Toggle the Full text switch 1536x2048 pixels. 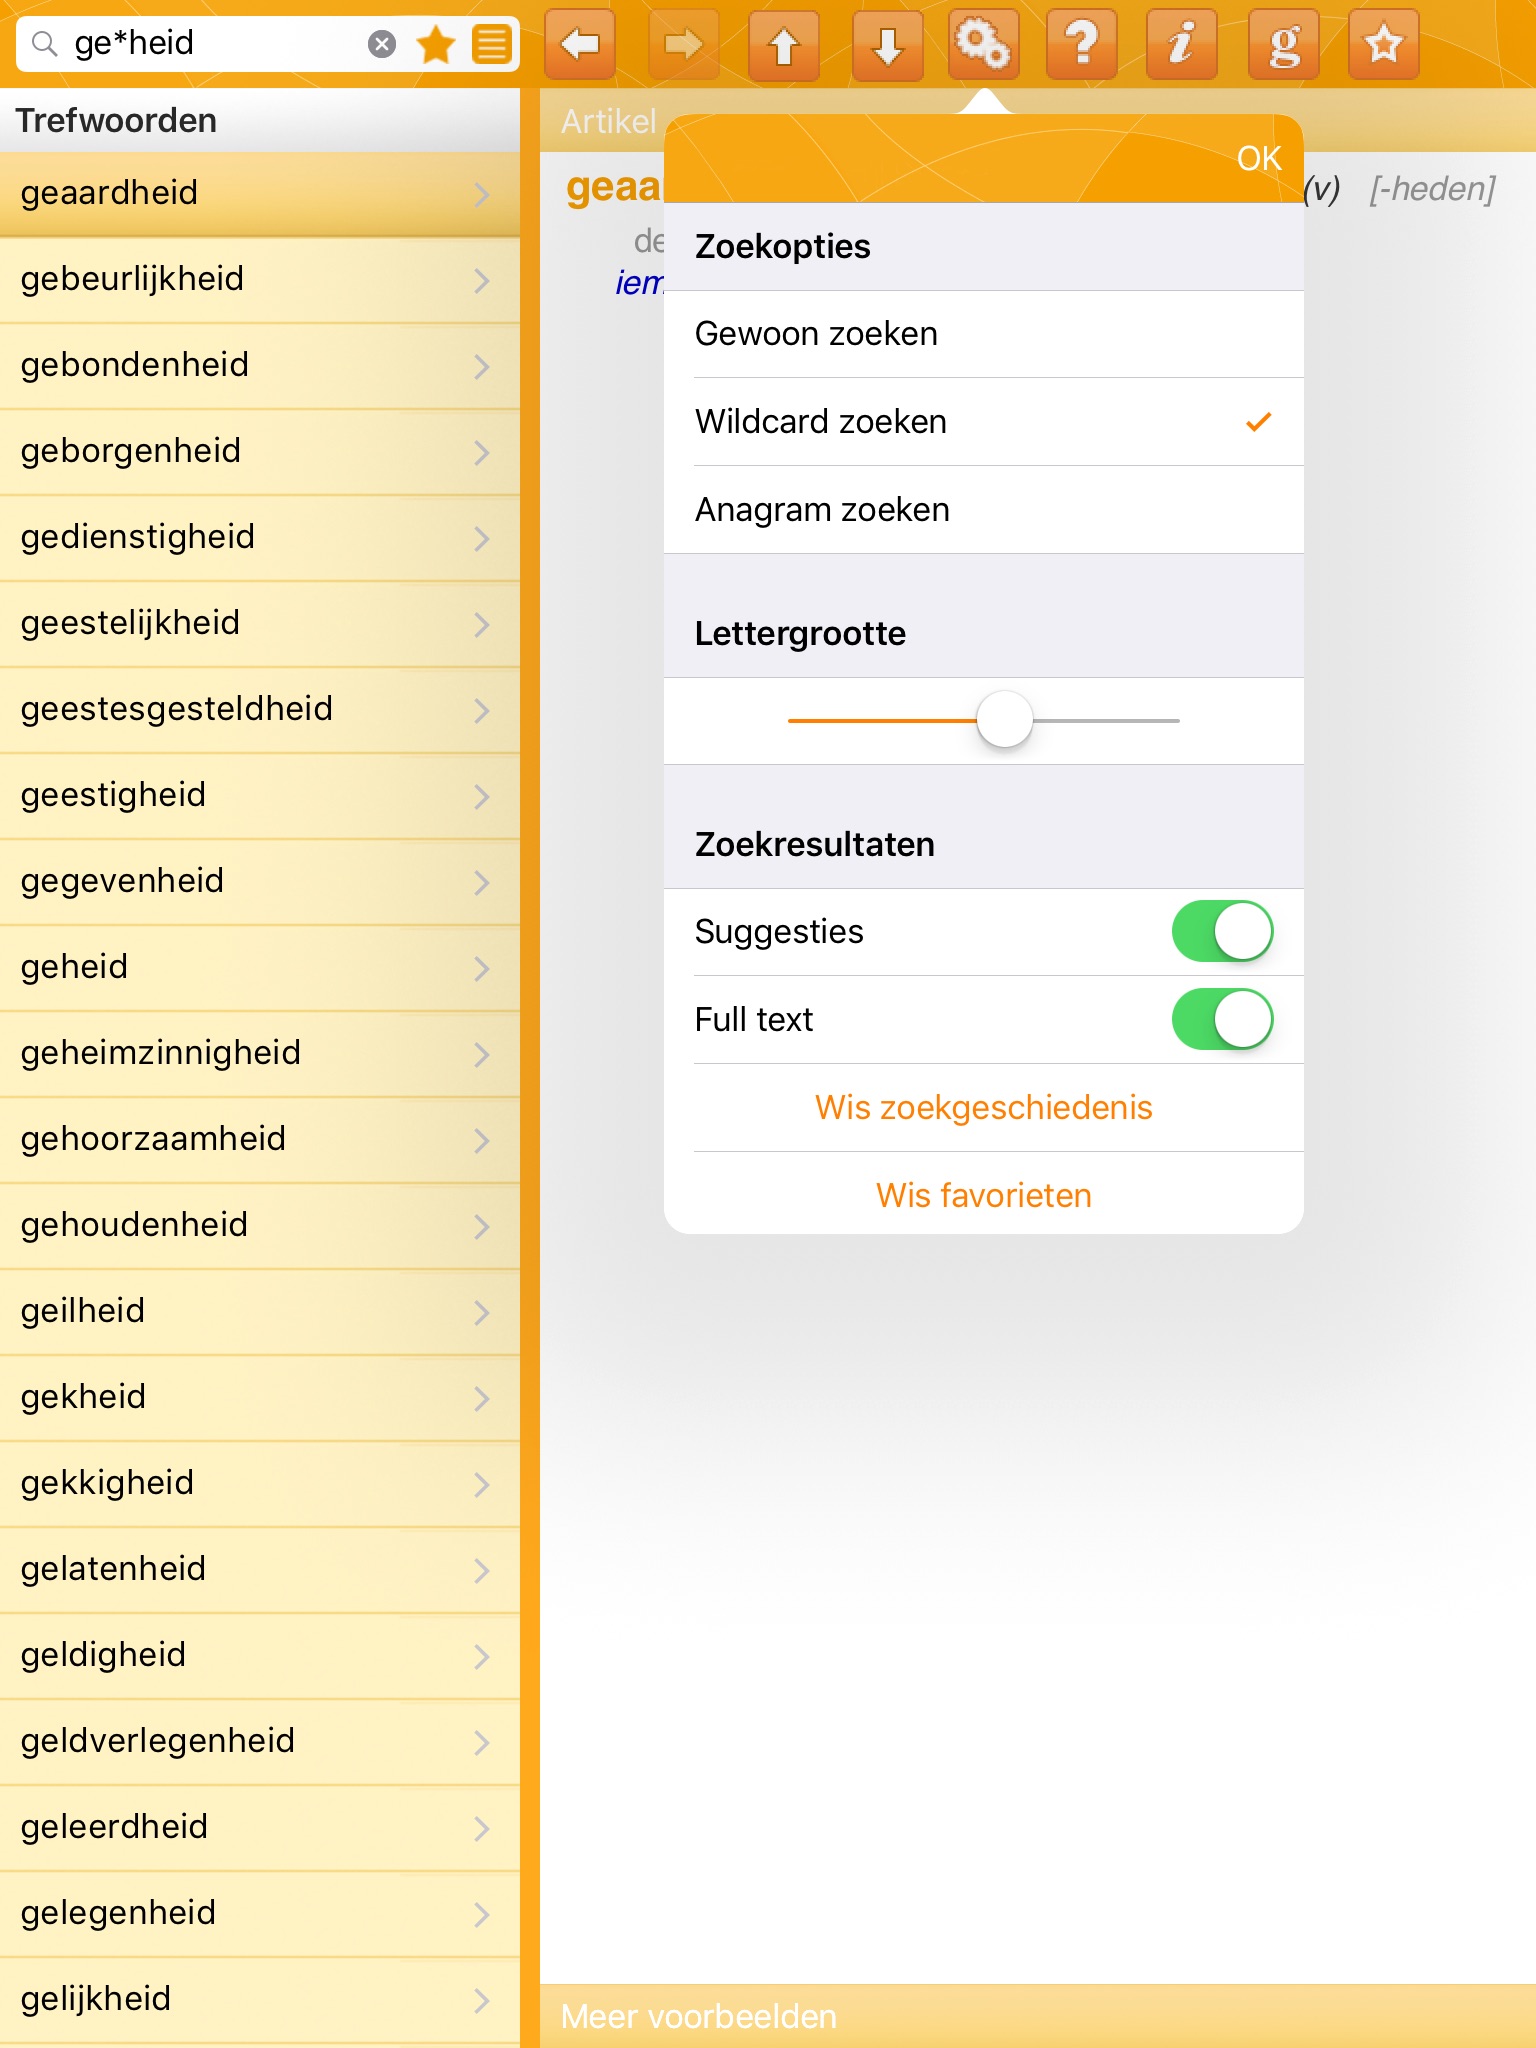pos(1222,1020)
